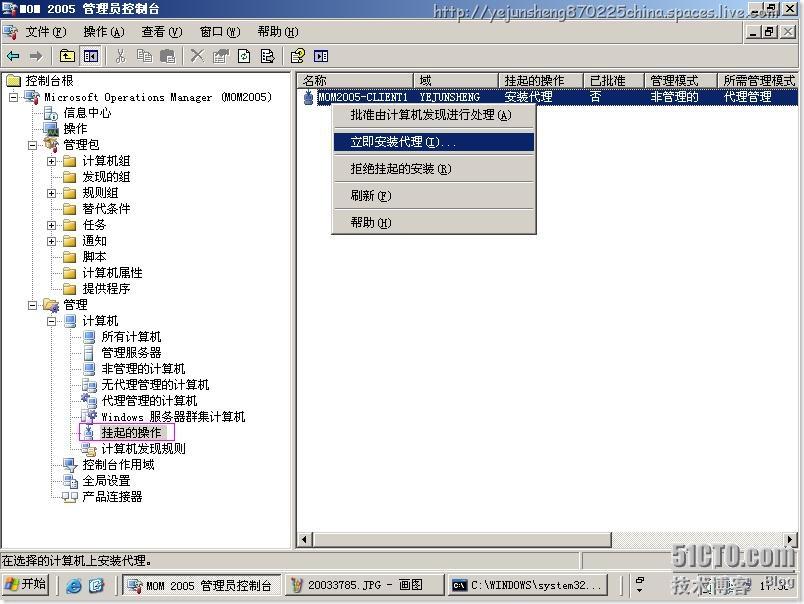804x604 pixels.
Task: Click the 信息中心 tree icon
Action: point(50,113)
